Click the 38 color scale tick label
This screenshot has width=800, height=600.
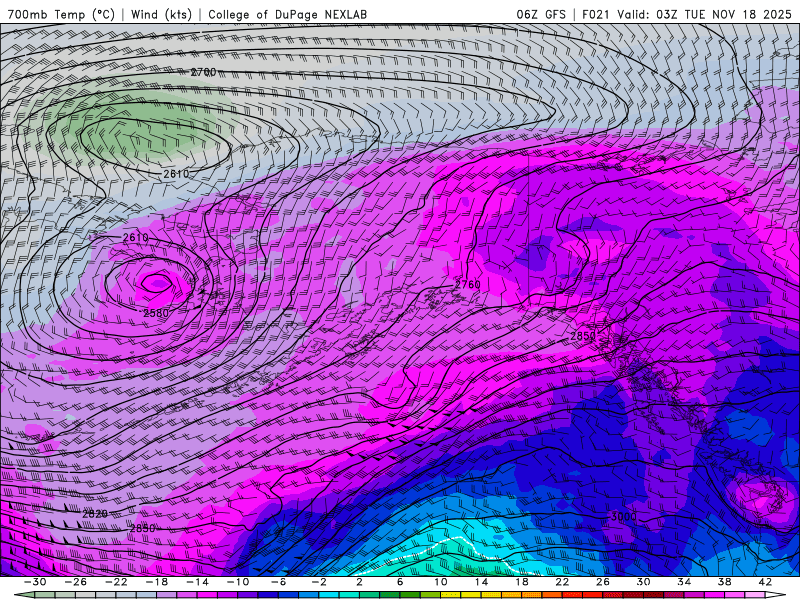coord(724,582)
